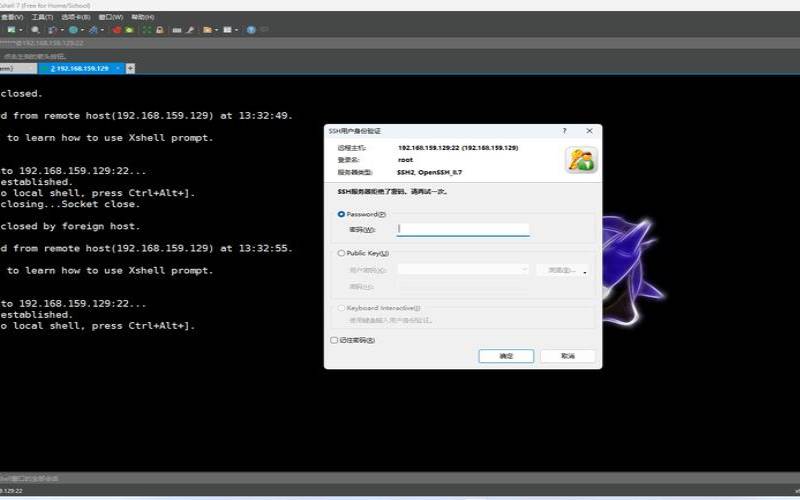Screen dimensions: 800x500
Task: Switch to the first session tab on left
Action: pos(18,68)
